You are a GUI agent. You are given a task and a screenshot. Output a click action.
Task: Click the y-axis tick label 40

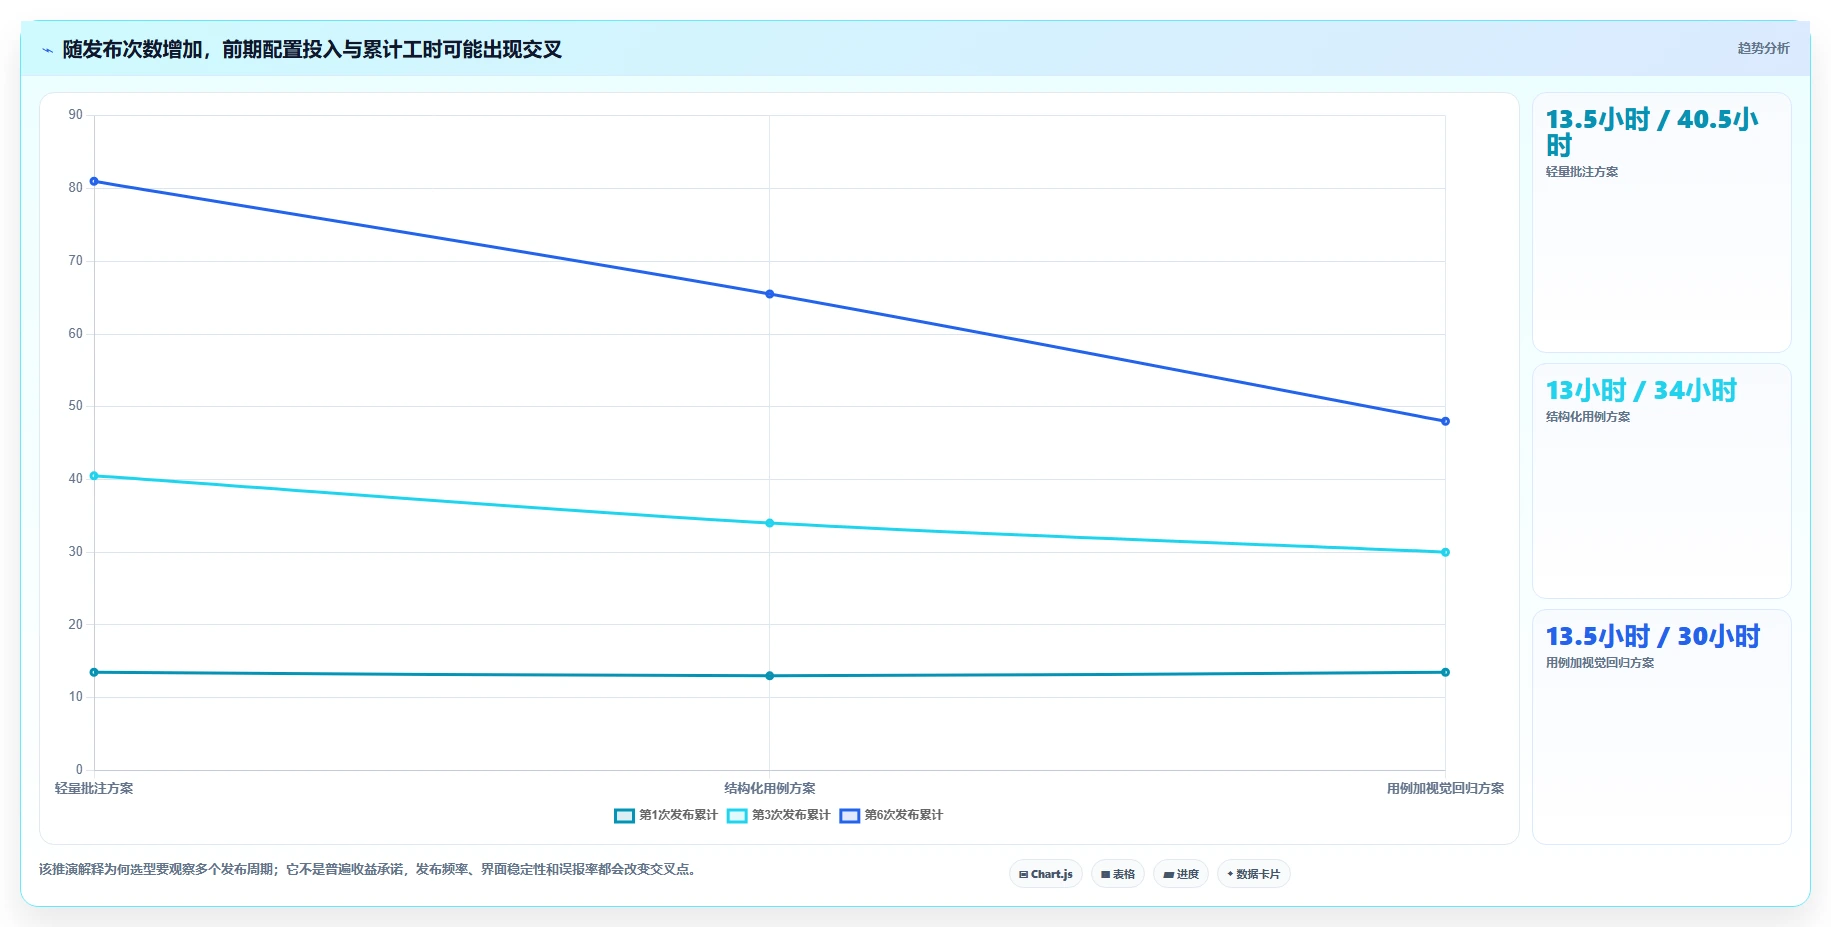coord(76,479)
